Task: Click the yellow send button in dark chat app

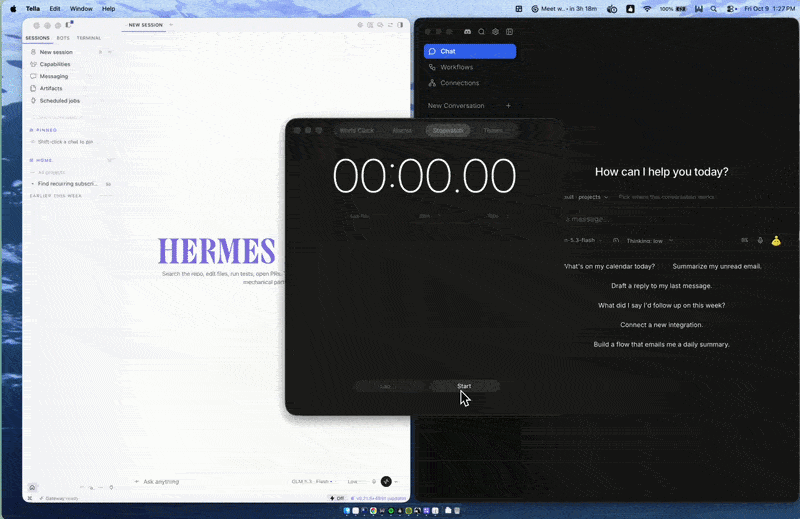Action: point(776,240)
